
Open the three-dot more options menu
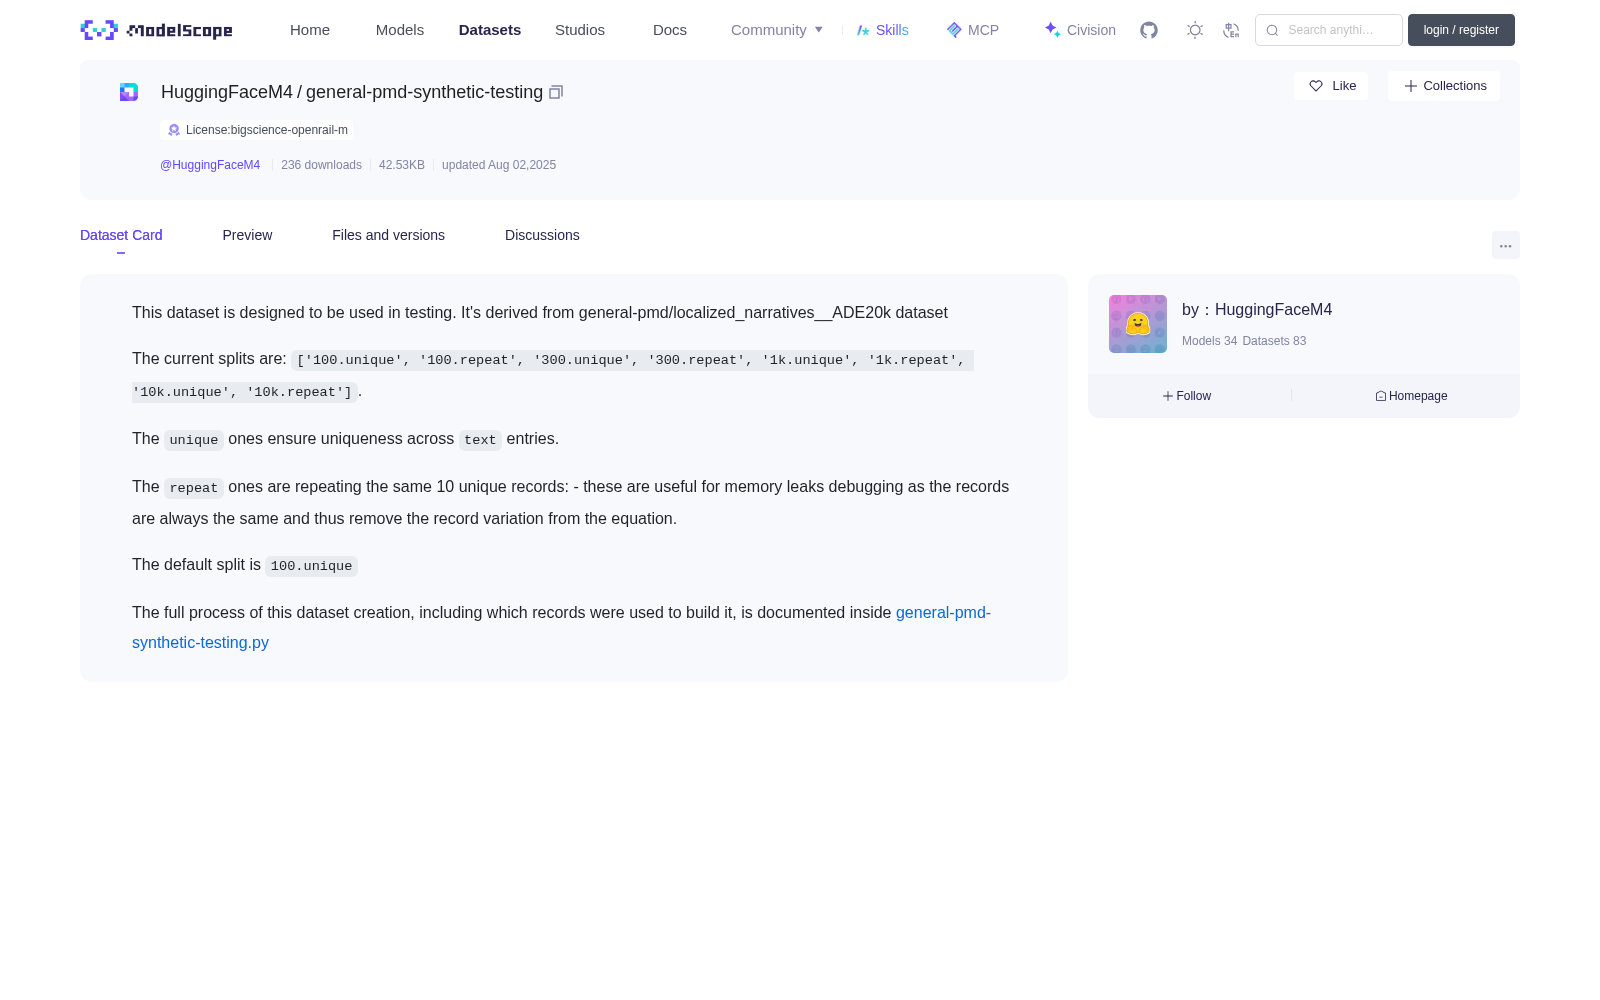(1505, 246)
